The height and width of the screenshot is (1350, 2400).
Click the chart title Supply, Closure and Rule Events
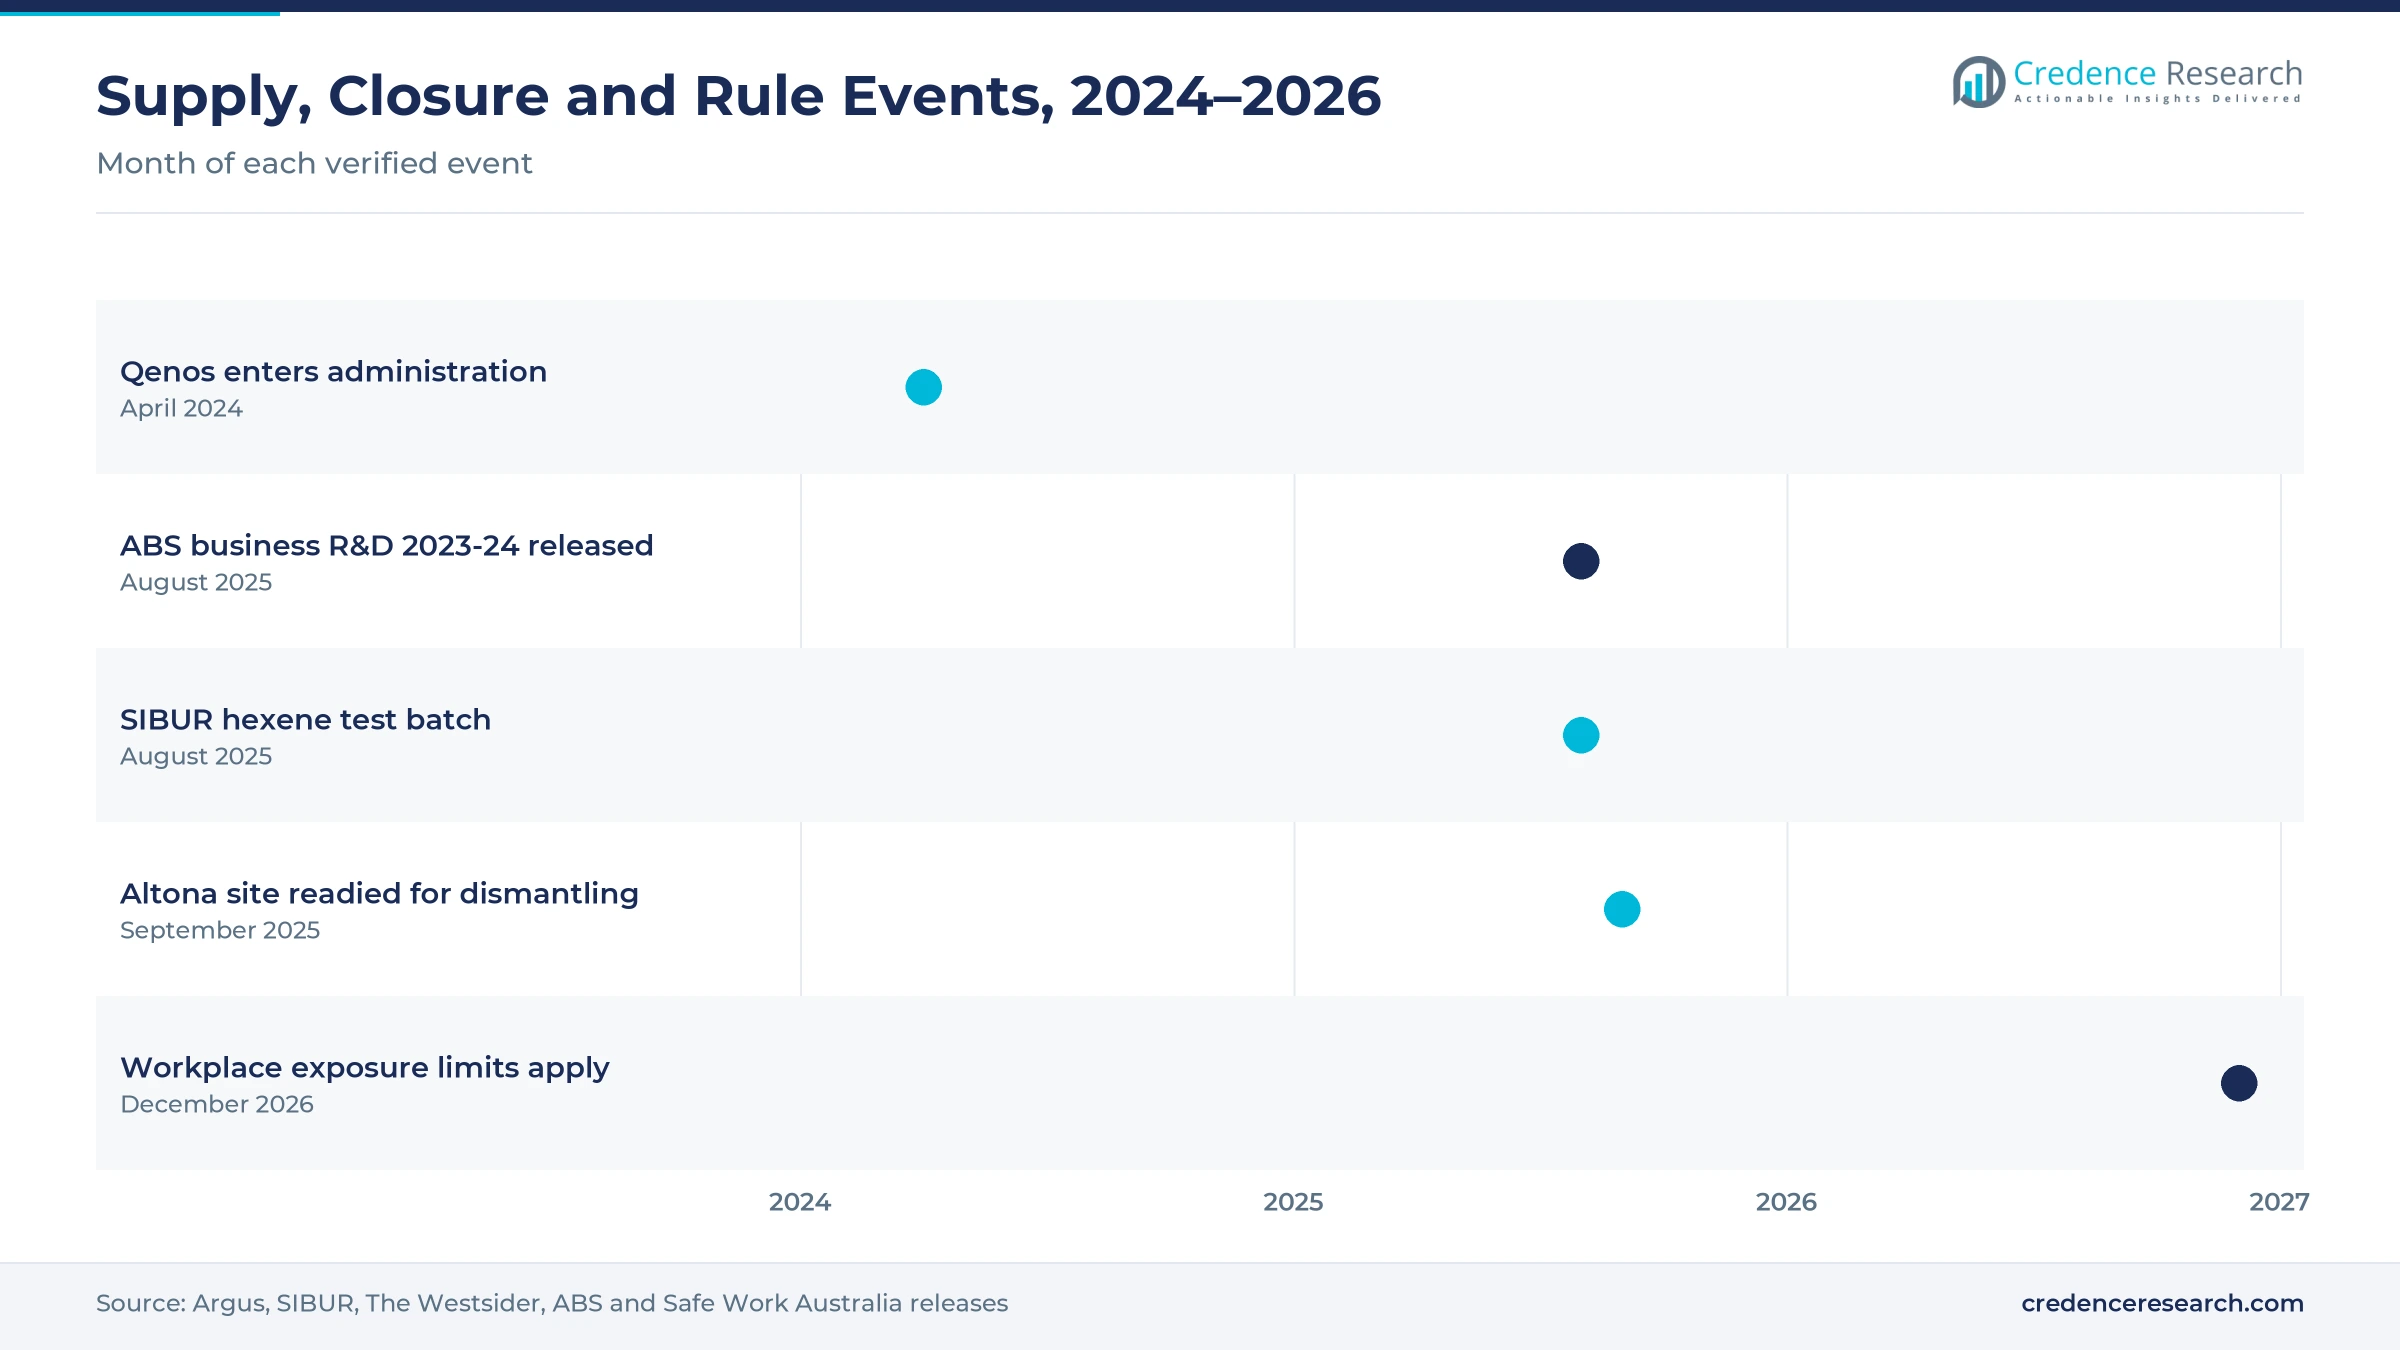(738, 97)
